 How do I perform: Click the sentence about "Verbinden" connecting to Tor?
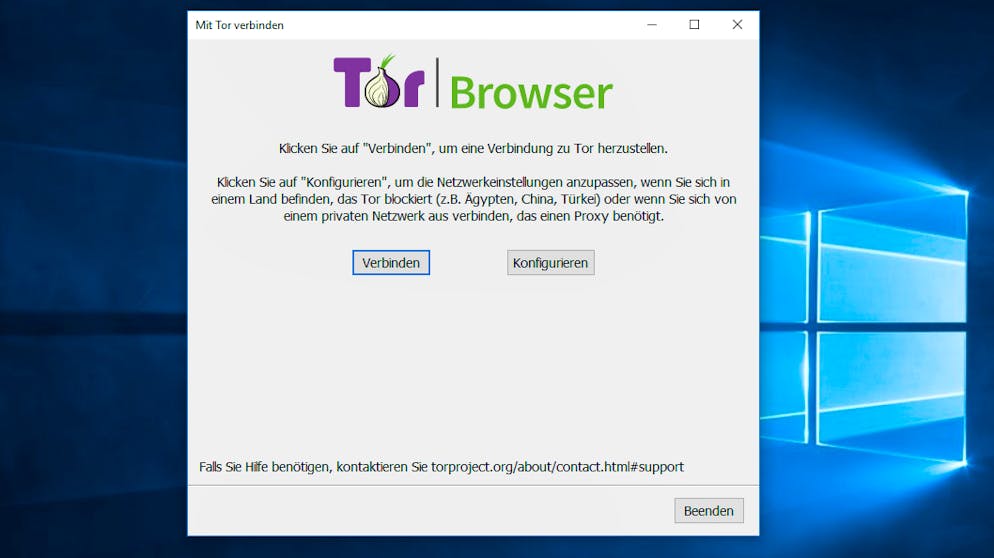(x=474, y=148)
